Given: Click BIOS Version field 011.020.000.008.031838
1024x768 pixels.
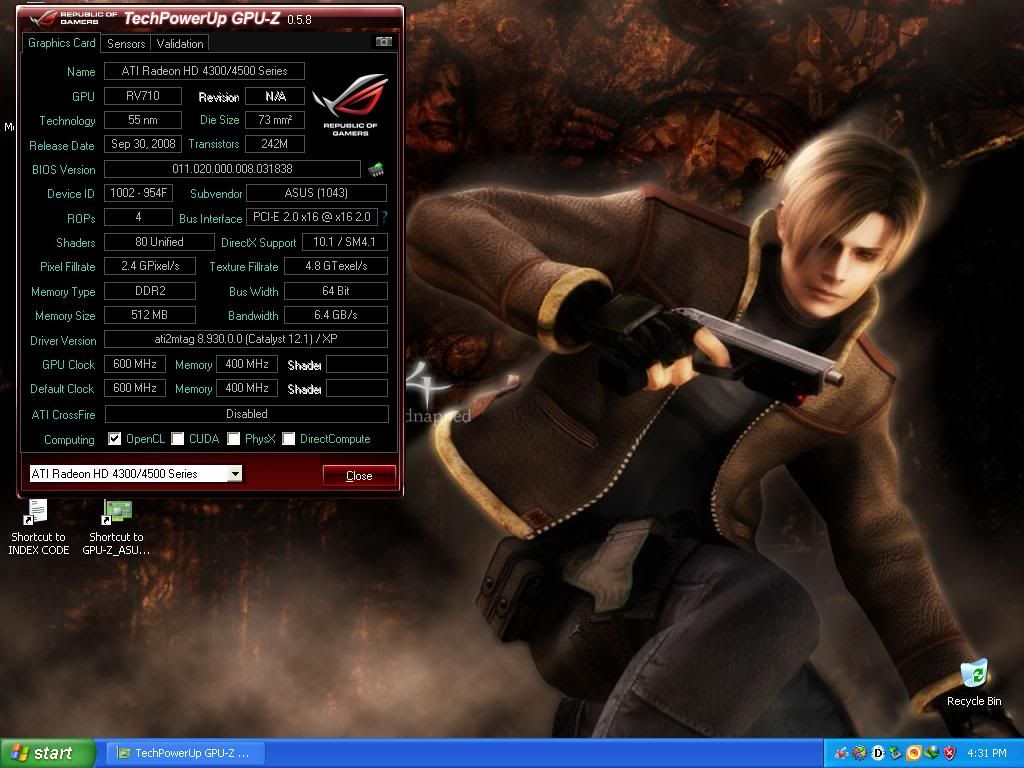Looking at the screenshot, I should 232,168.
